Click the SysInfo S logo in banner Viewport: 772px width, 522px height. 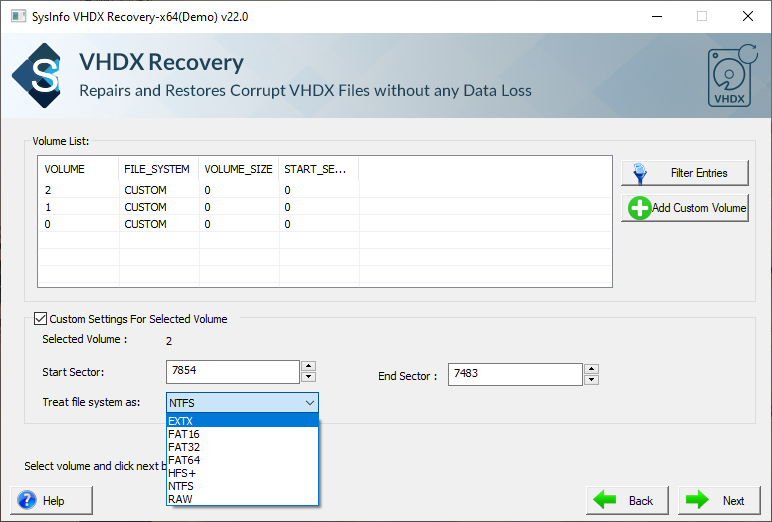pyautogui.click(x=38, y=75)
